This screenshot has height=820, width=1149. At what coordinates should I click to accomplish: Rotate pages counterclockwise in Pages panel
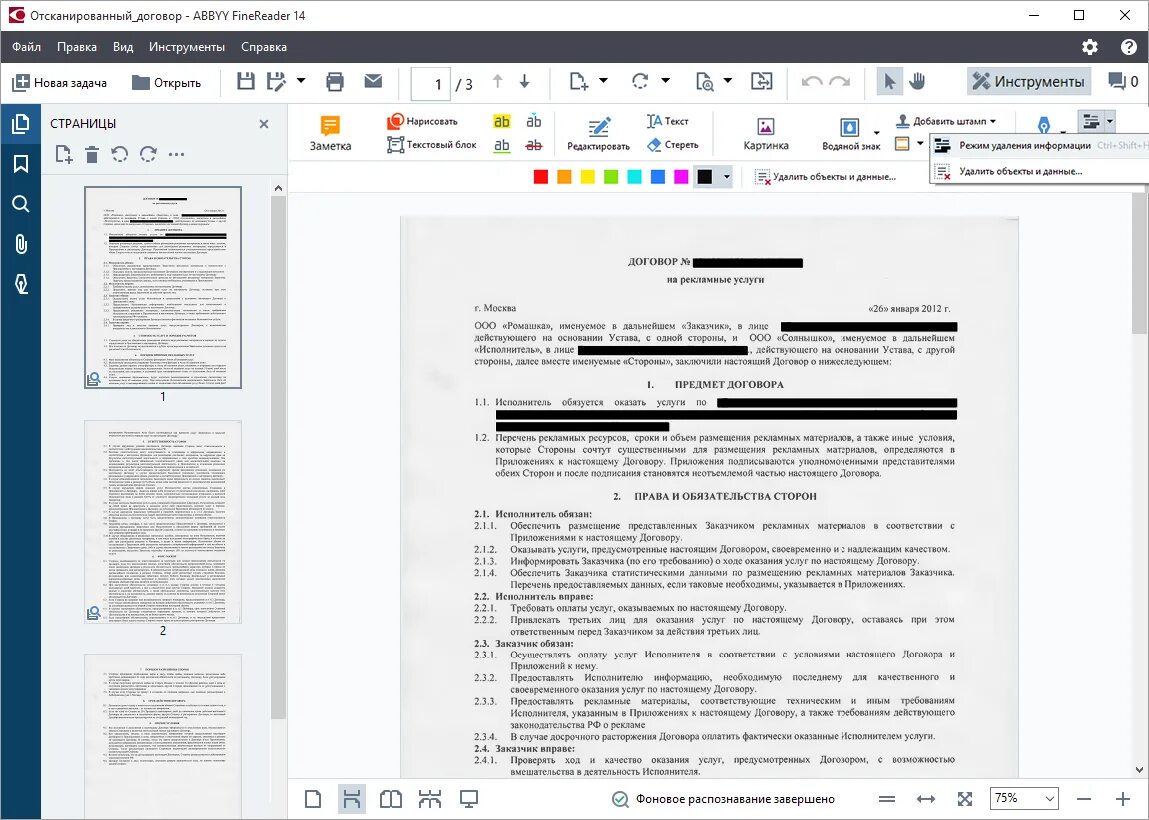tap(119, 155)
